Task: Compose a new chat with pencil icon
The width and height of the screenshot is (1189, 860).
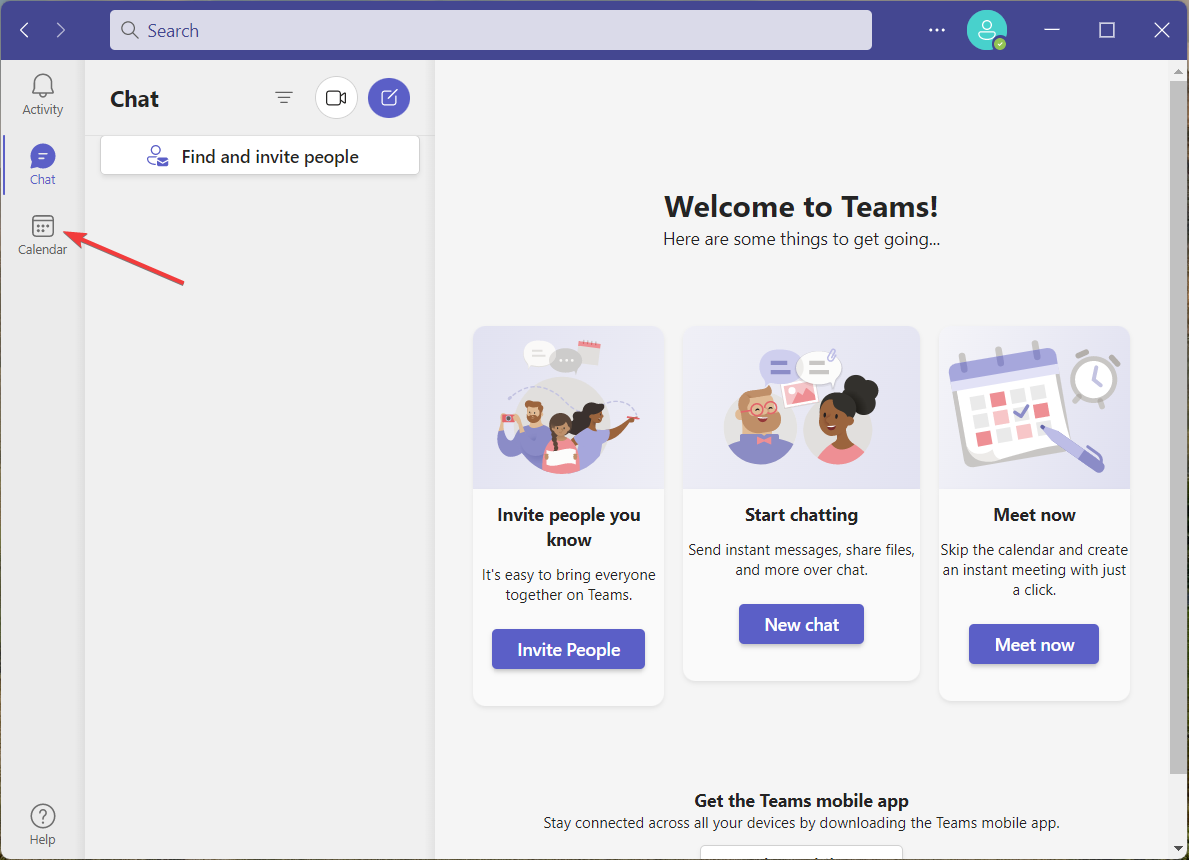Action: [x=389, y=98]
